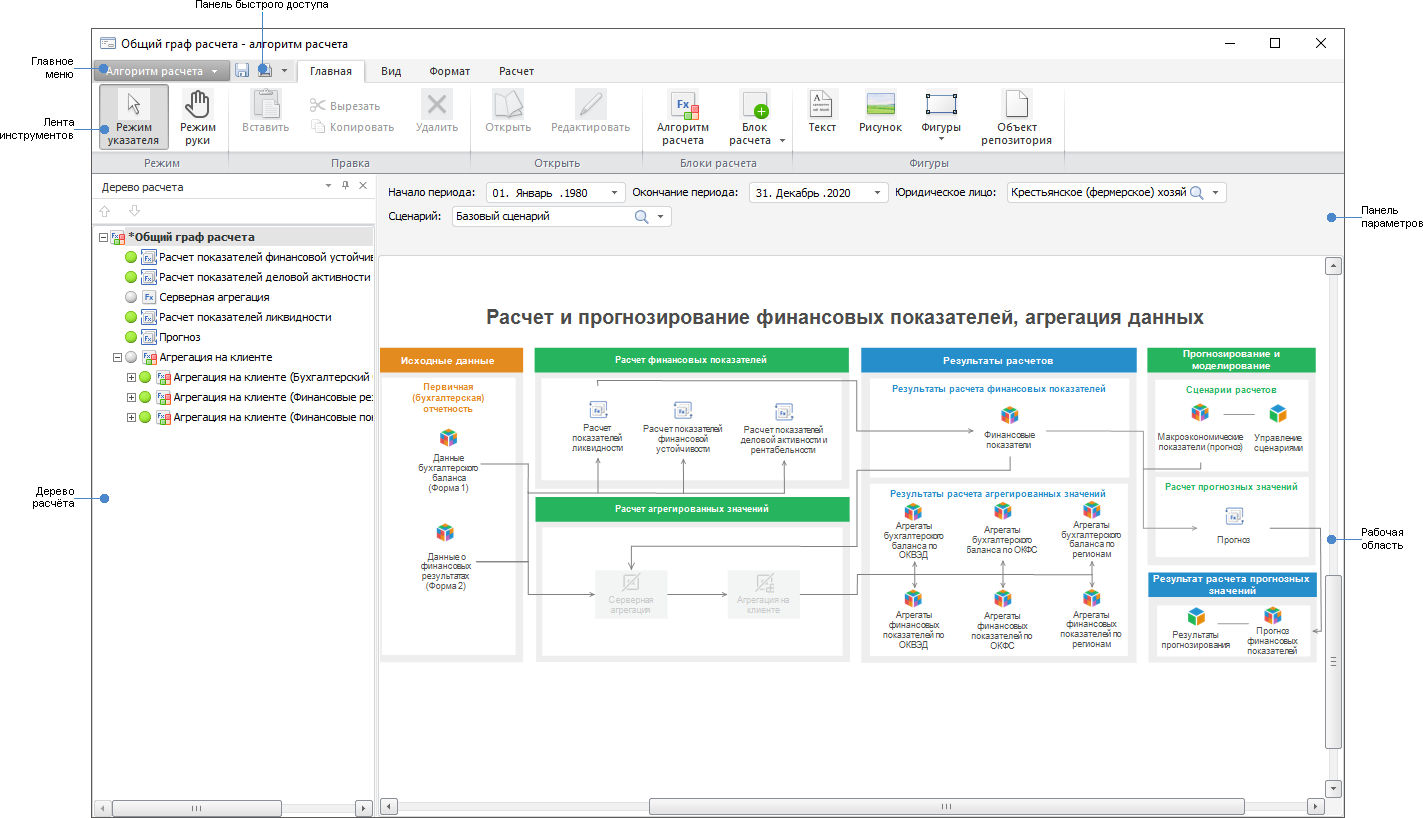Select the Режим указателя tool
Screen dimensions: 1423x818
(134, 115)
